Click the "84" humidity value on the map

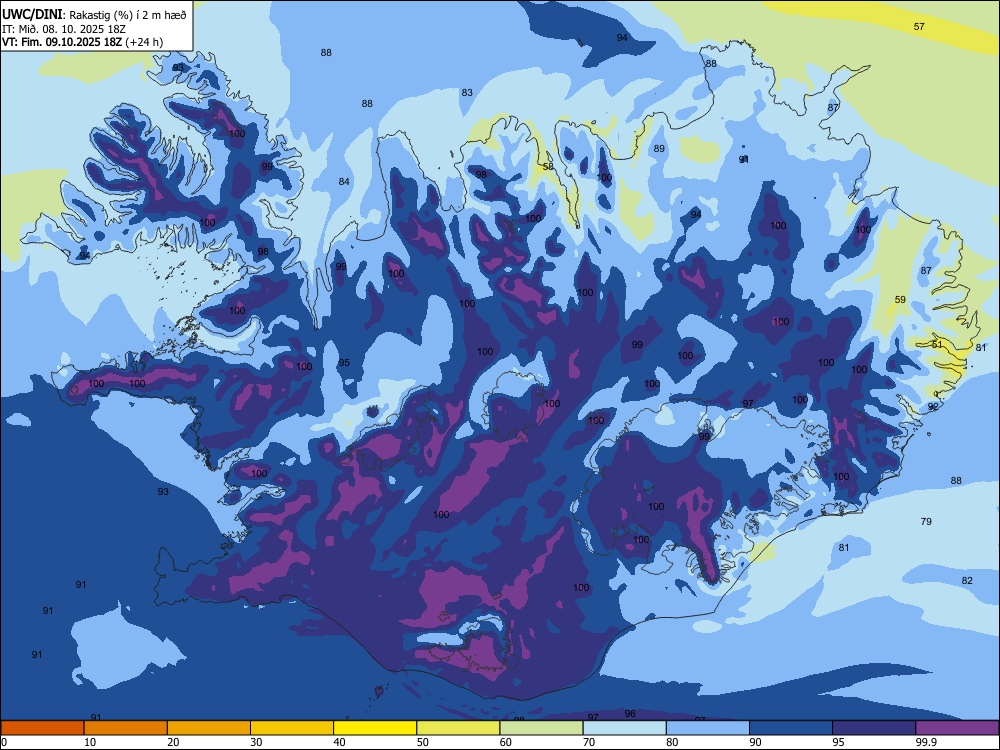[344, 182]
